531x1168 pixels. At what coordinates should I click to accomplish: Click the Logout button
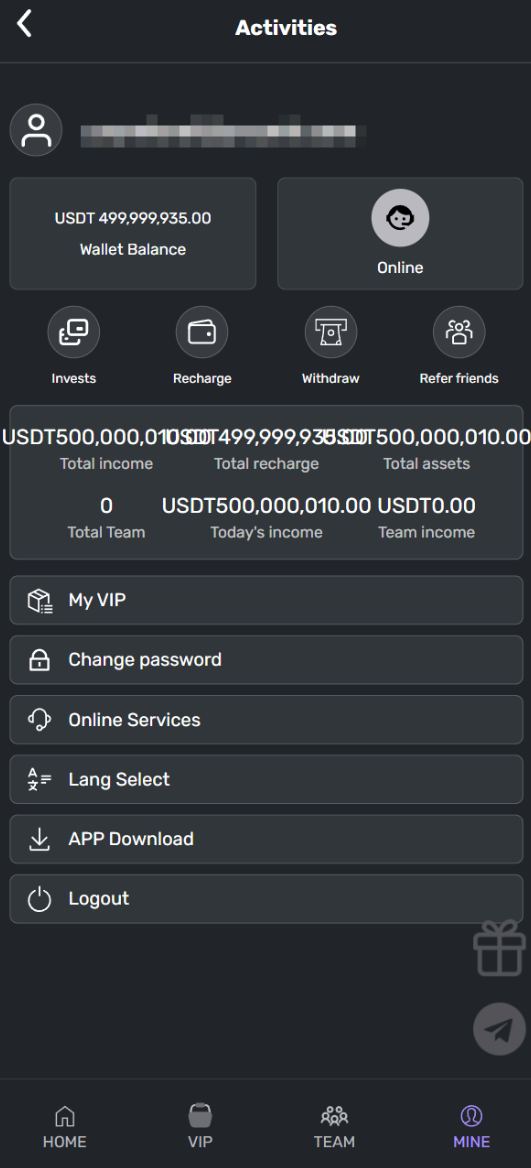tap(266, 898)
